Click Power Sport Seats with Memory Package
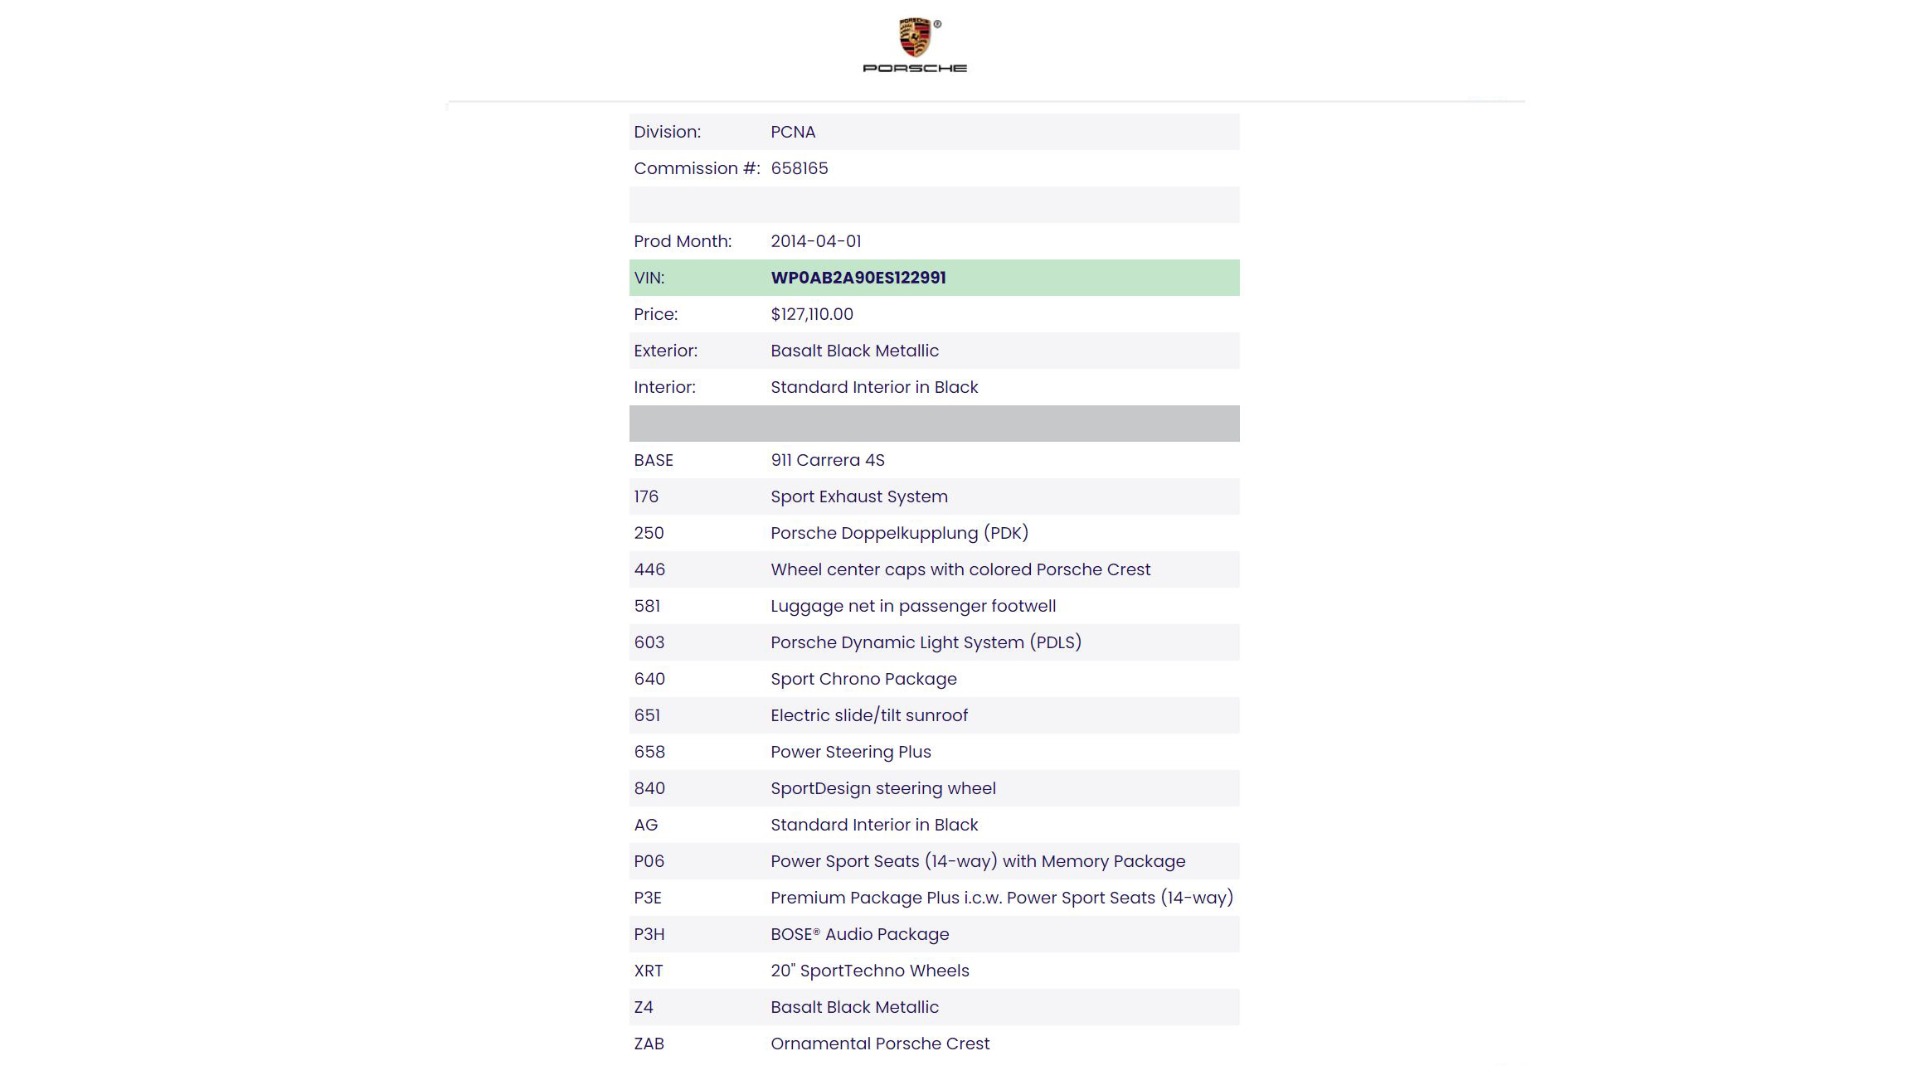Viewport: 1920px width, 1080px height. 978,862
